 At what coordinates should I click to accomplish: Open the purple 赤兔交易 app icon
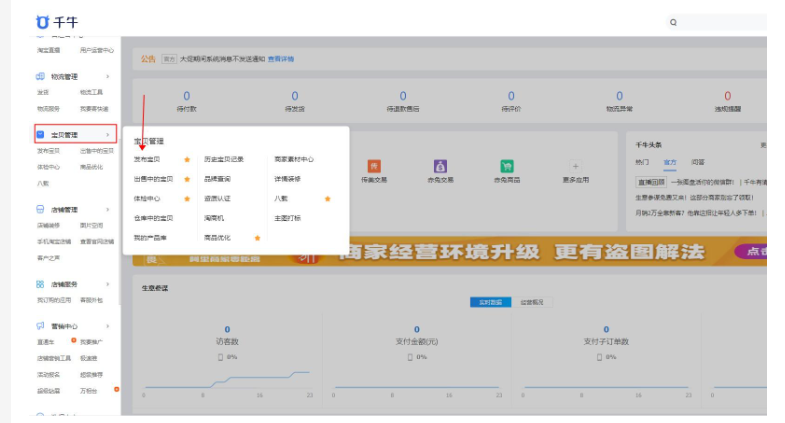440,166
